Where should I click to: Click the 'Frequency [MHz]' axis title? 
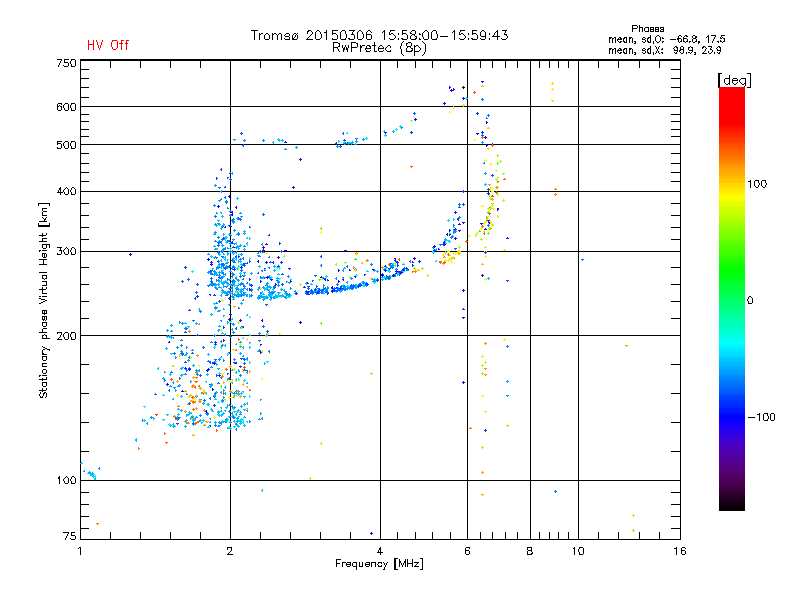point(379,564)
